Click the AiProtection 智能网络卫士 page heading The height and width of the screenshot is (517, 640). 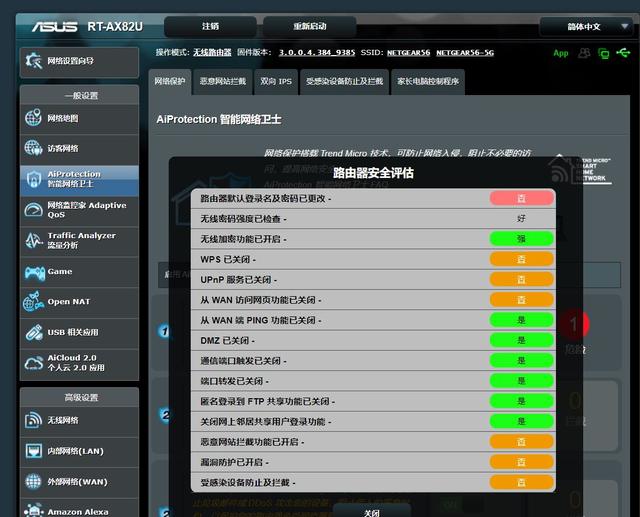219,120
